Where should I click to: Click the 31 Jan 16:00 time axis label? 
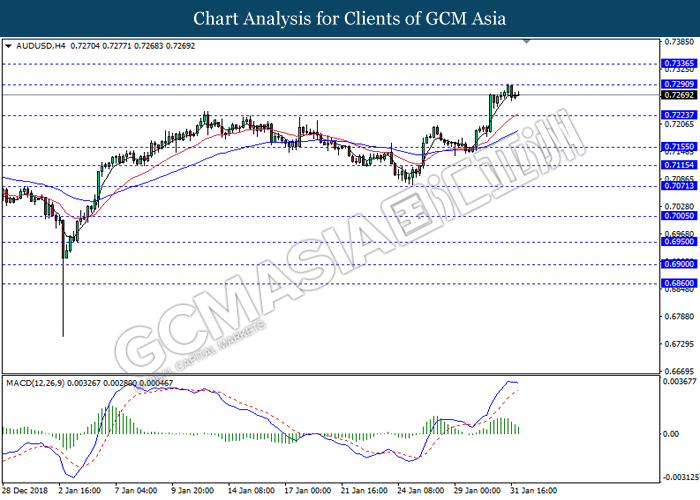tap(532, 491)
